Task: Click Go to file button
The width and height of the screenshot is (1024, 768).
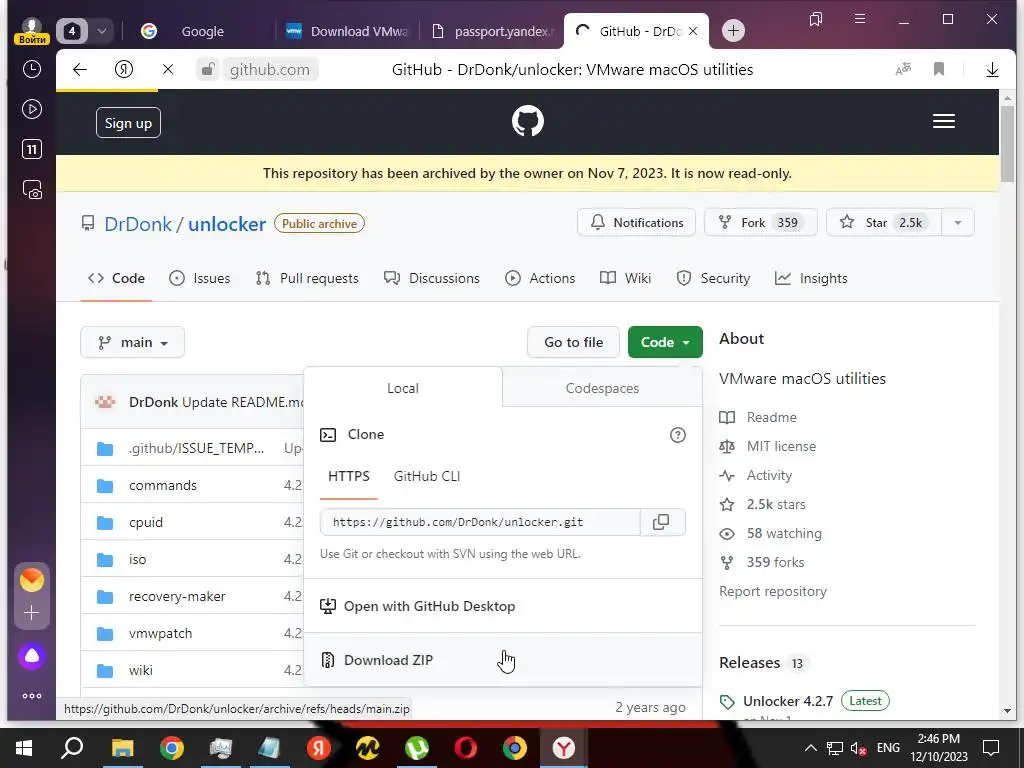Action: pos(573,342)
